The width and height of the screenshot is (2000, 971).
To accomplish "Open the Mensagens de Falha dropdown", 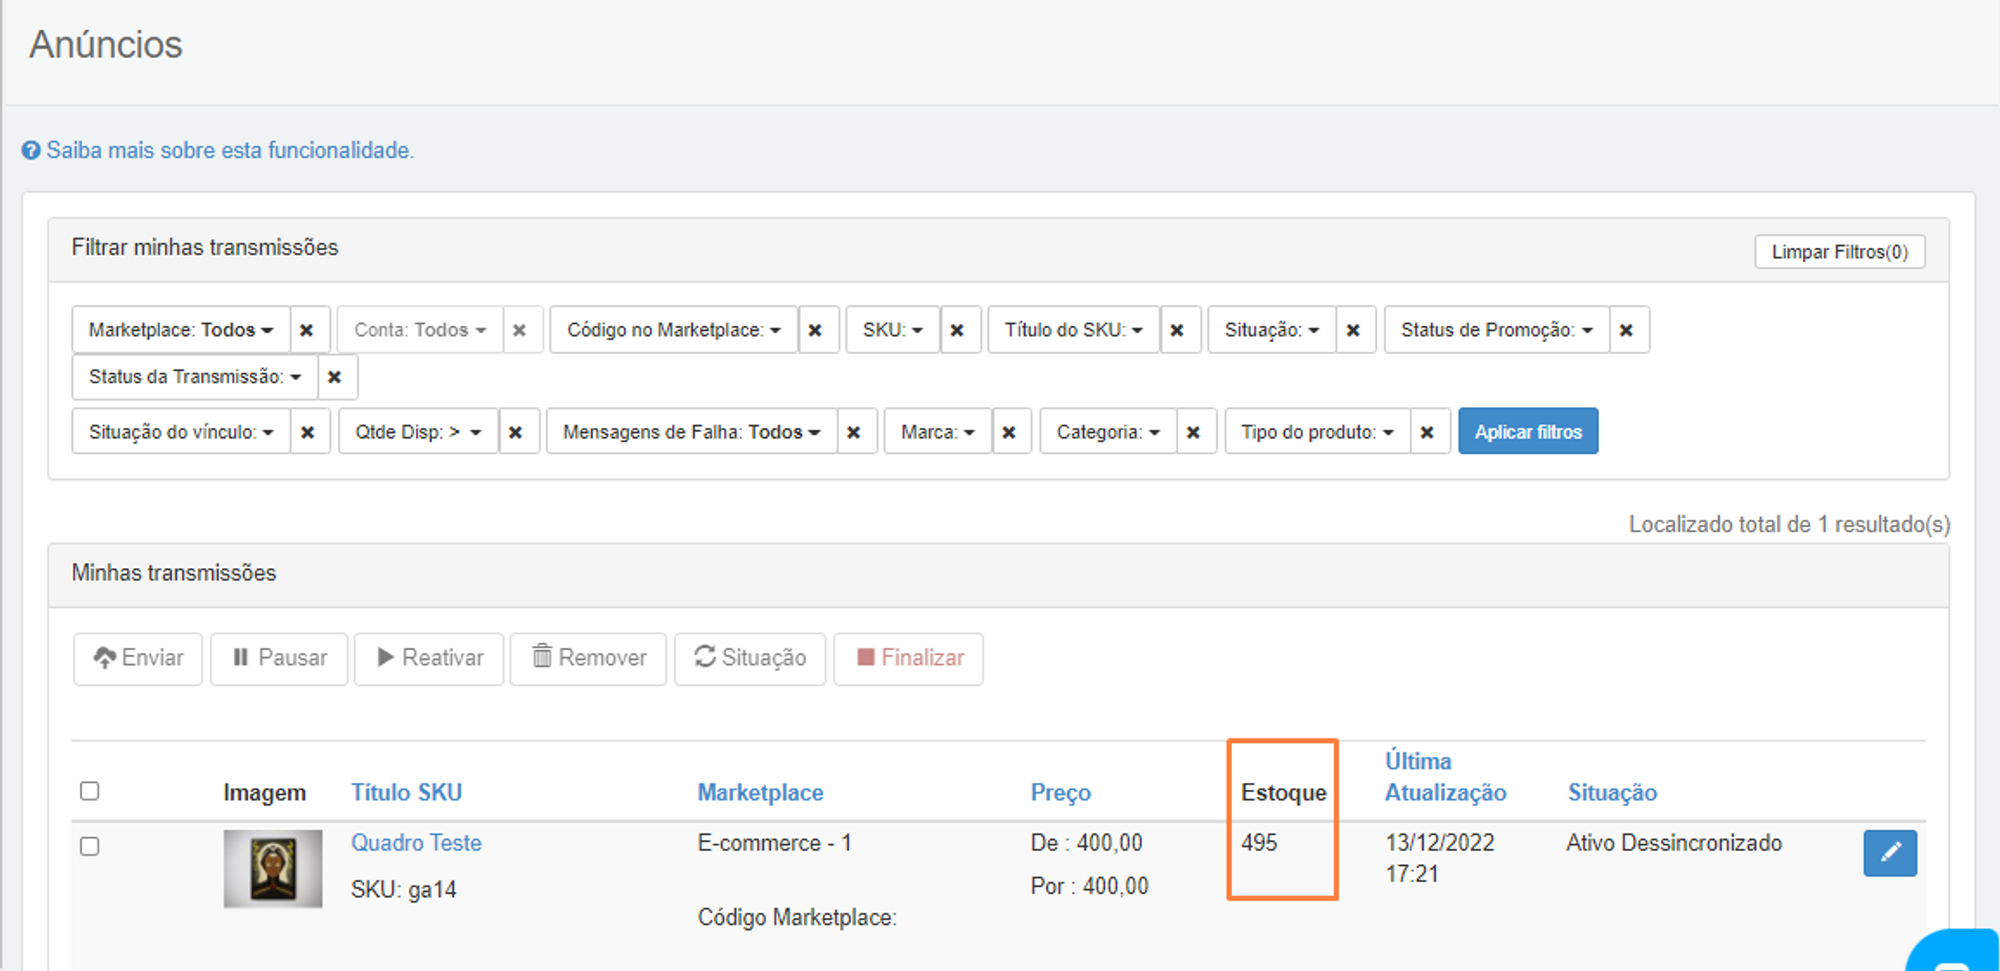I will 692,432.
